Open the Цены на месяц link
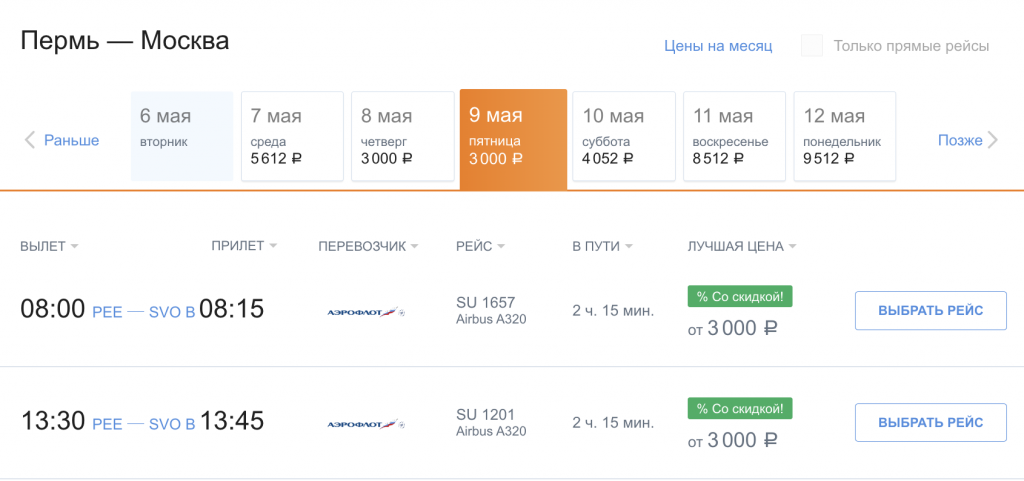This screenshot has height=481, width=1024. coord(718,46)
